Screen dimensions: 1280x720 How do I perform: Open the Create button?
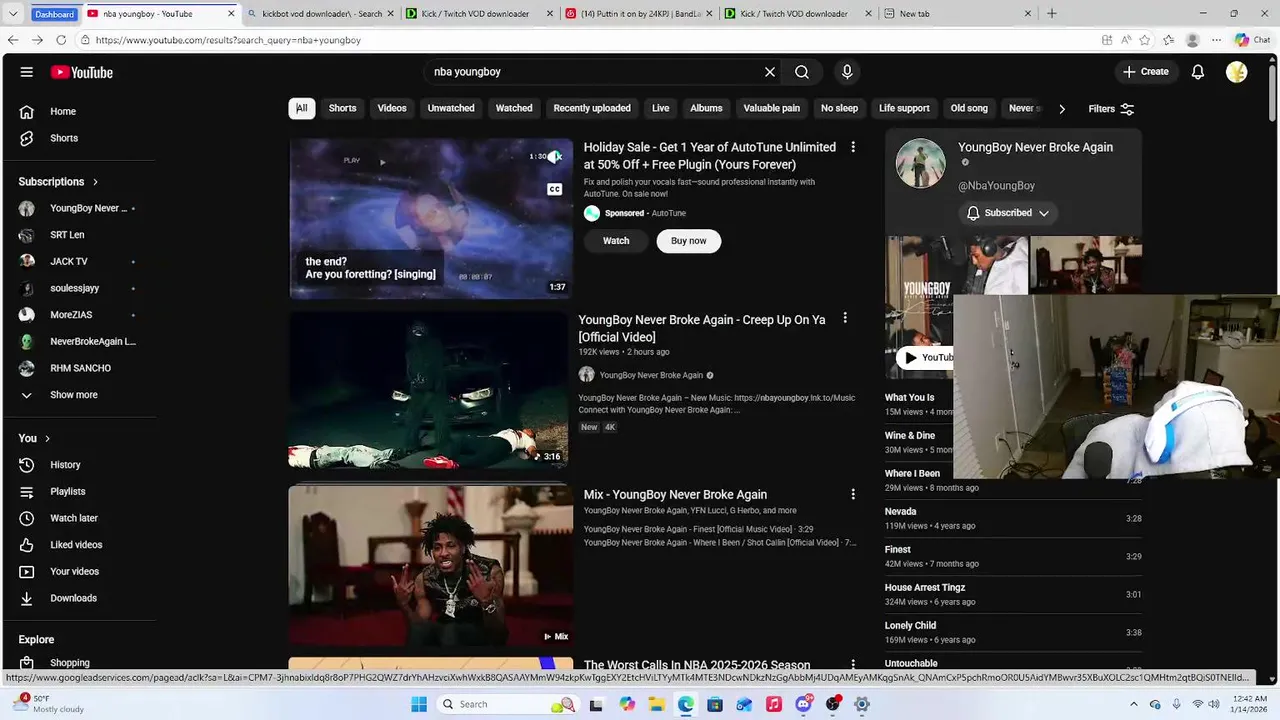1145,72
